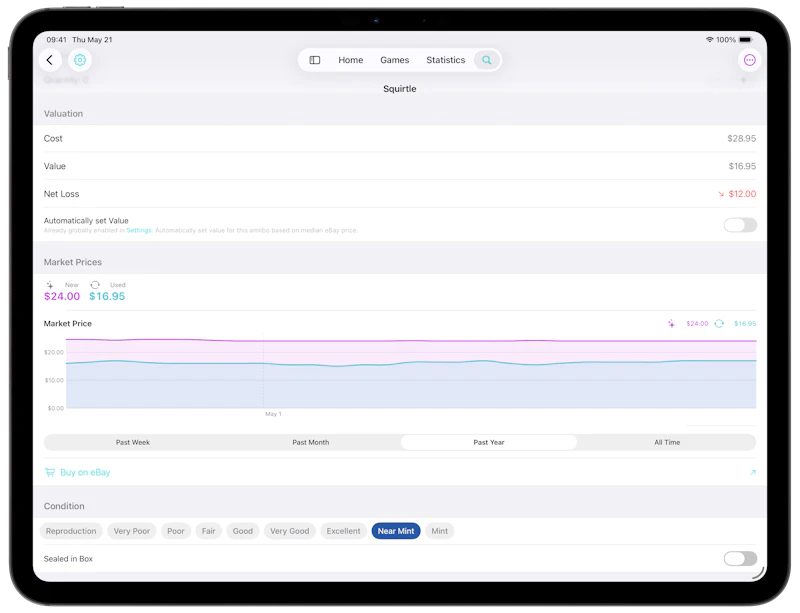
Task: Toggle Automatically set Value switch
Action: click(740, 225)
